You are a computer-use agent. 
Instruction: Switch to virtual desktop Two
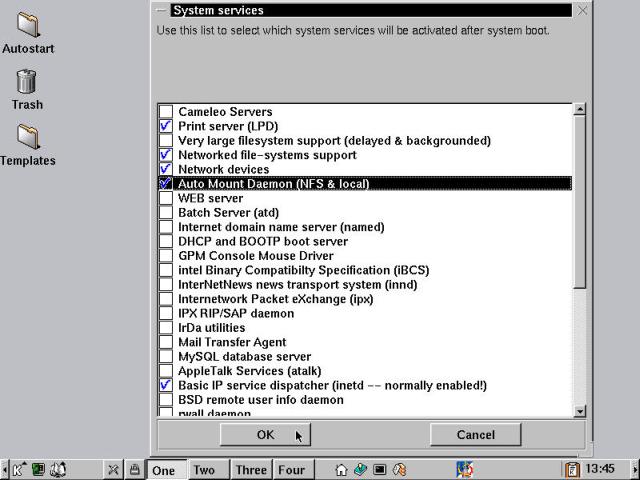coord(204,470)
